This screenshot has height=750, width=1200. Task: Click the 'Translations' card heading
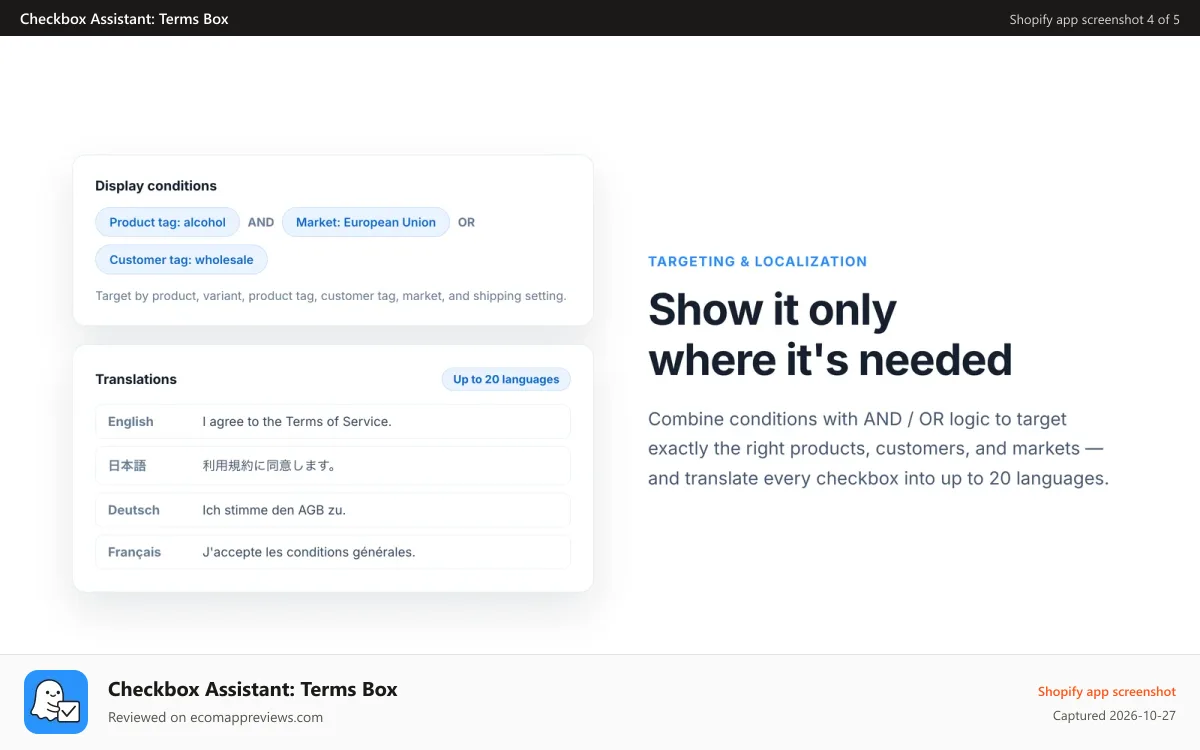(136, 379)
